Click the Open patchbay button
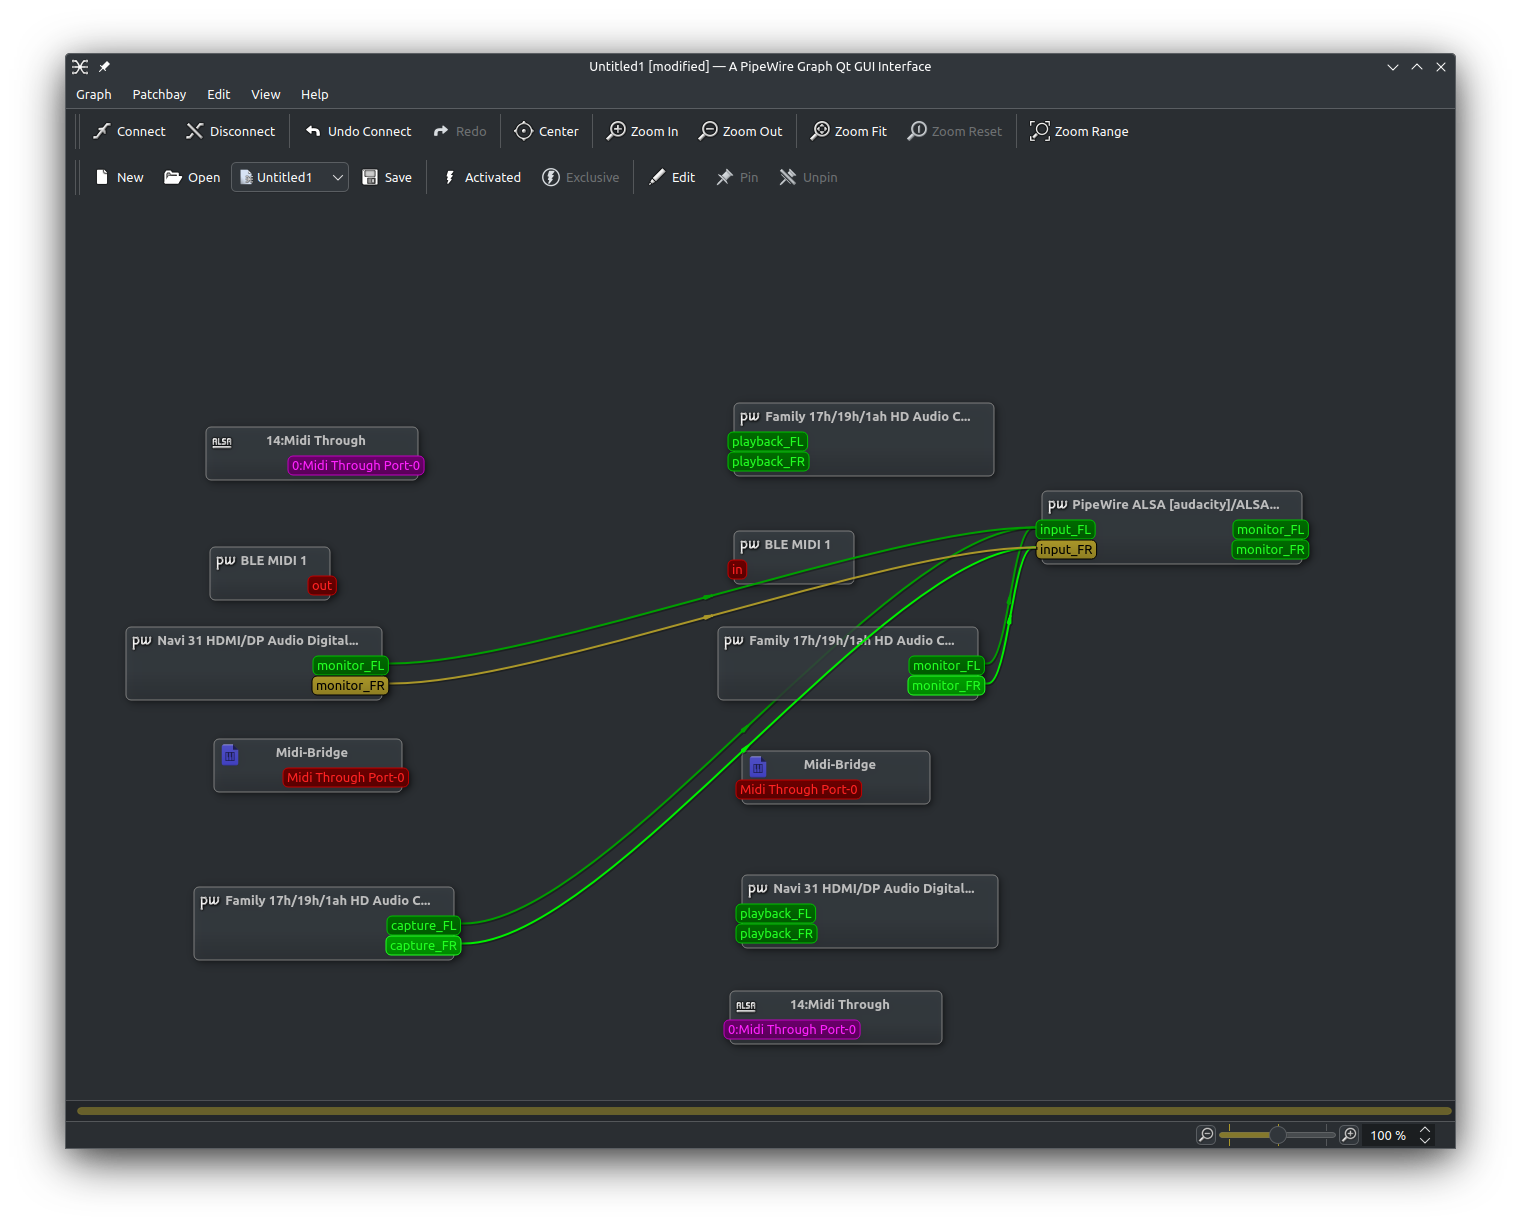The height and width of the screenshot is (1226, 1521). (192, 177)
